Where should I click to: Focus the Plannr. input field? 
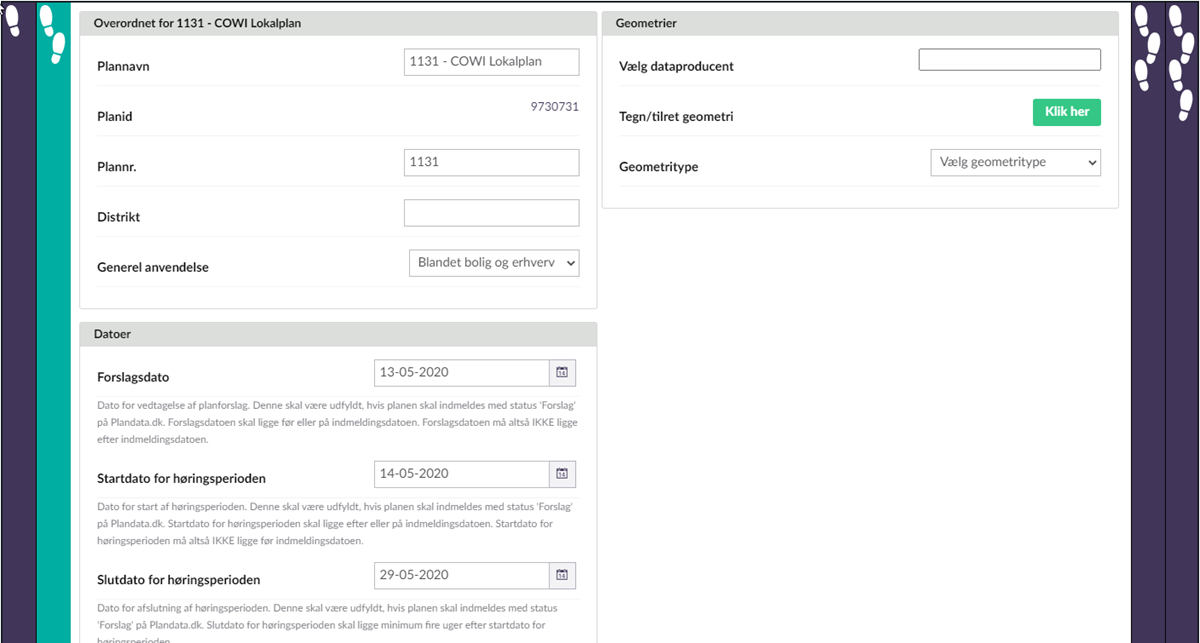491,162
